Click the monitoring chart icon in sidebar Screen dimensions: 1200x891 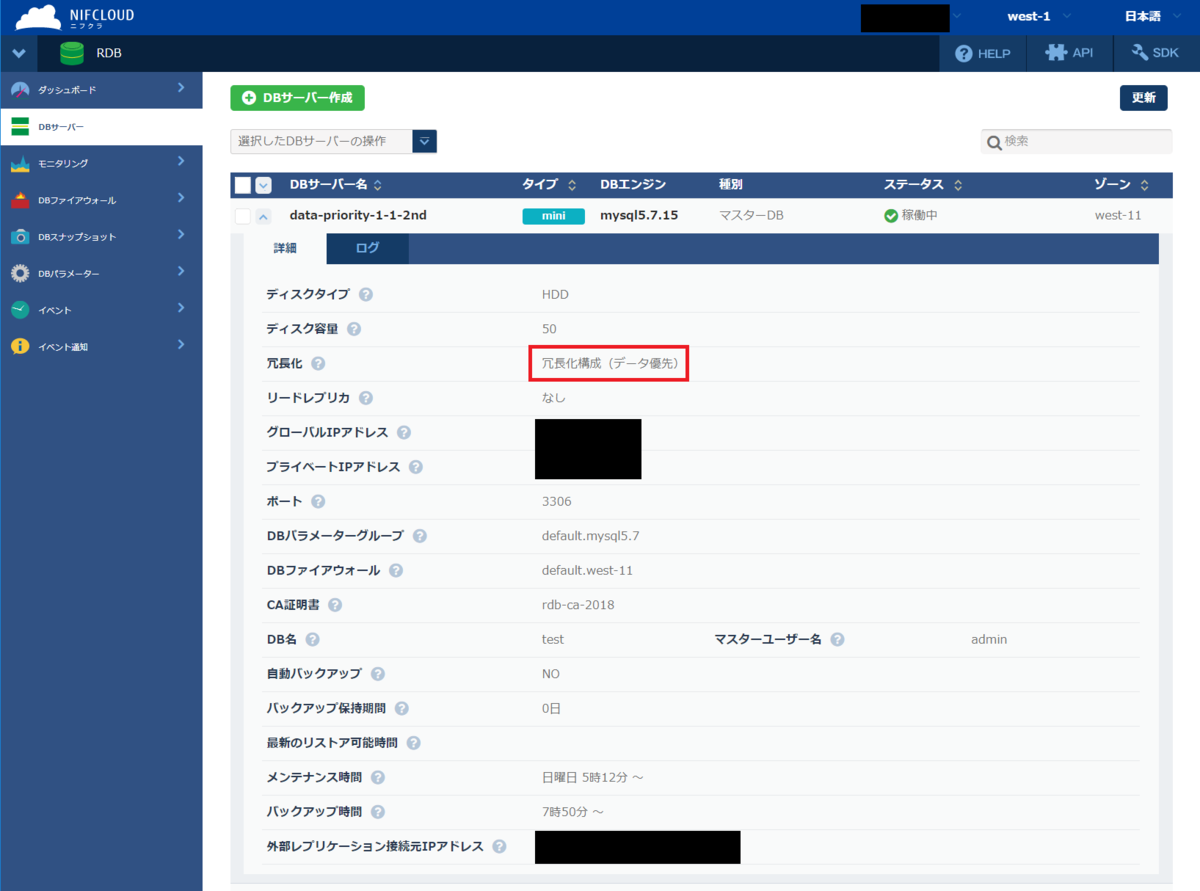tap(20, 163)
